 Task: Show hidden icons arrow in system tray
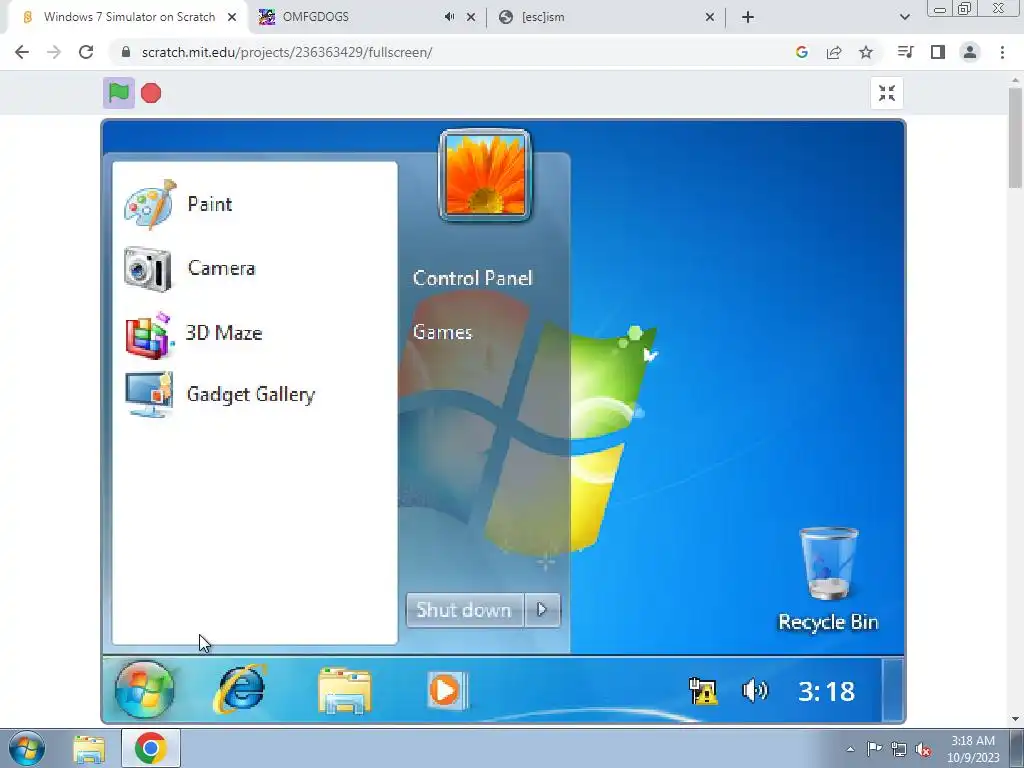(850, 749)
